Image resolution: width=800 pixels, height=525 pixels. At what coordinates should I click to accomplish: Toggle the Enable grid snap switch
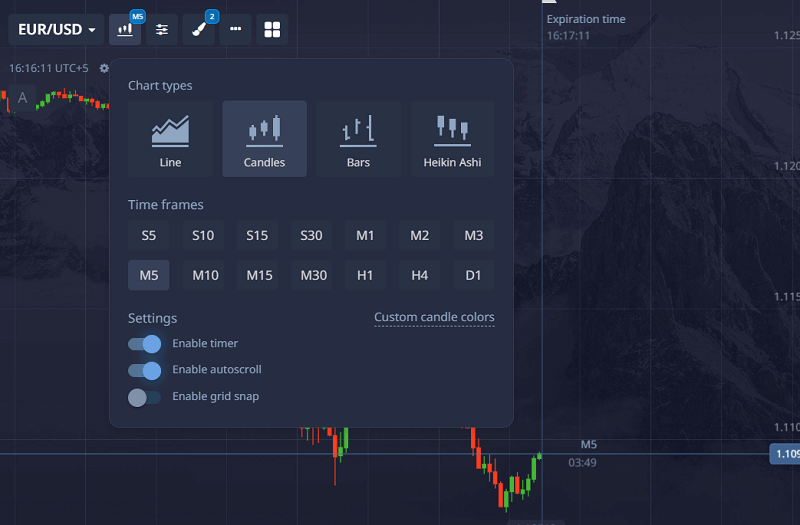[x=144, y=397]
